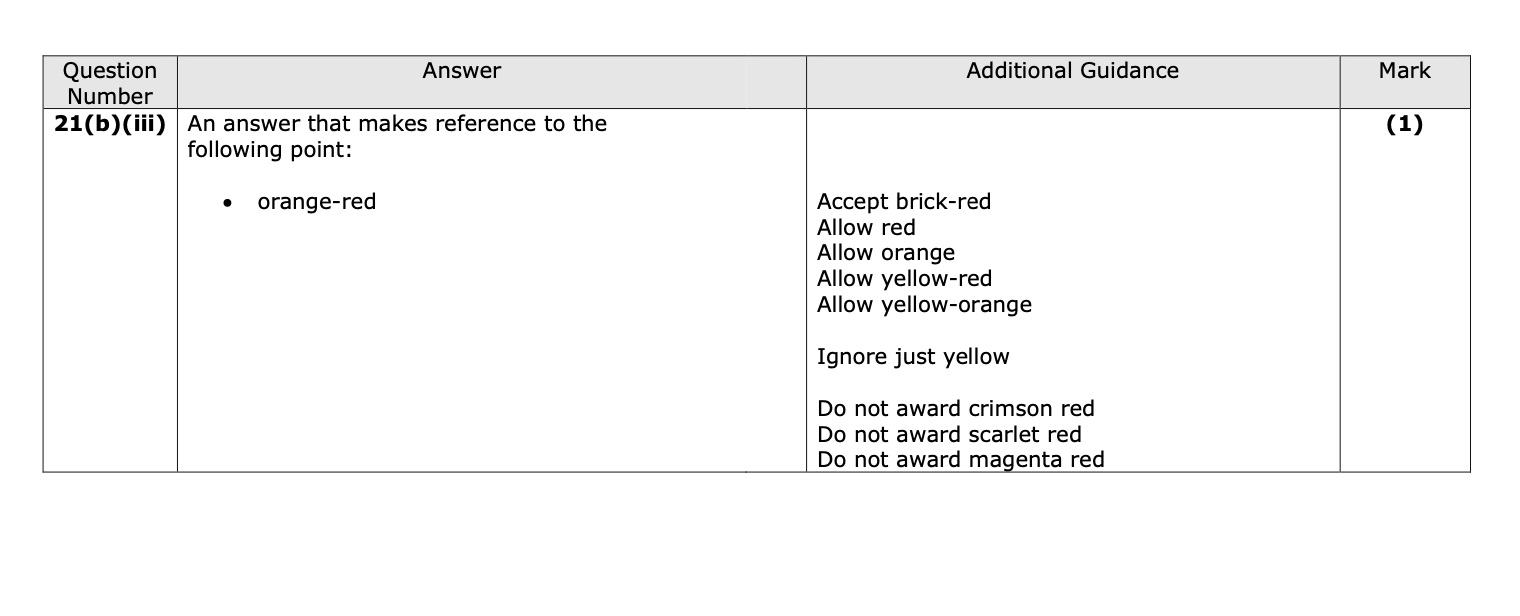Click the 'Allow red' guidance line

866,228
